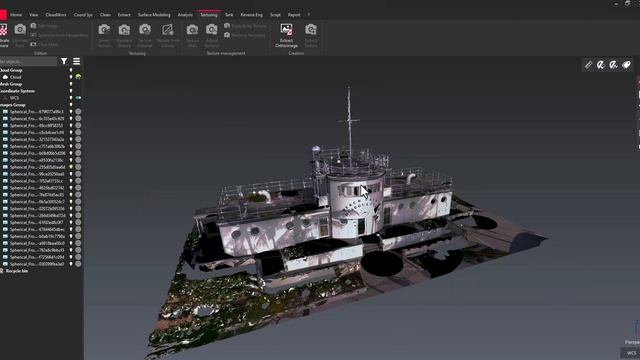
Task: Select Coordinate System tree node
Action: click(x=18, y=91)
